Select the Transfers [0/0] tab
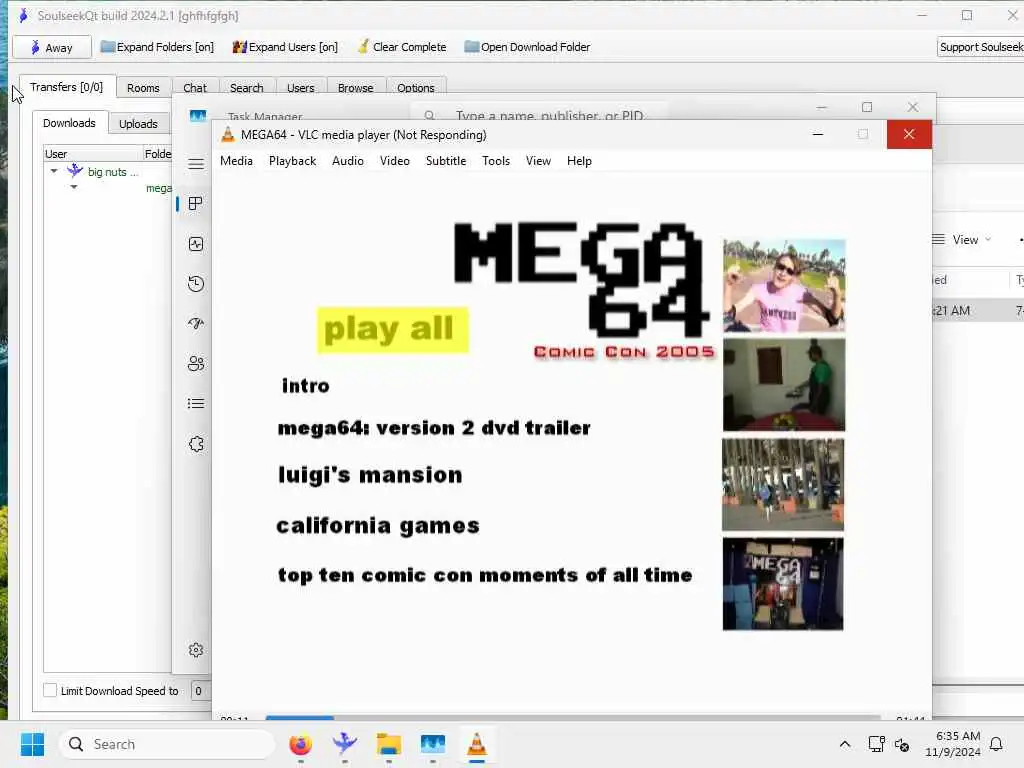The height and width of the screenshot is (768, 1024). coord(67,87)
